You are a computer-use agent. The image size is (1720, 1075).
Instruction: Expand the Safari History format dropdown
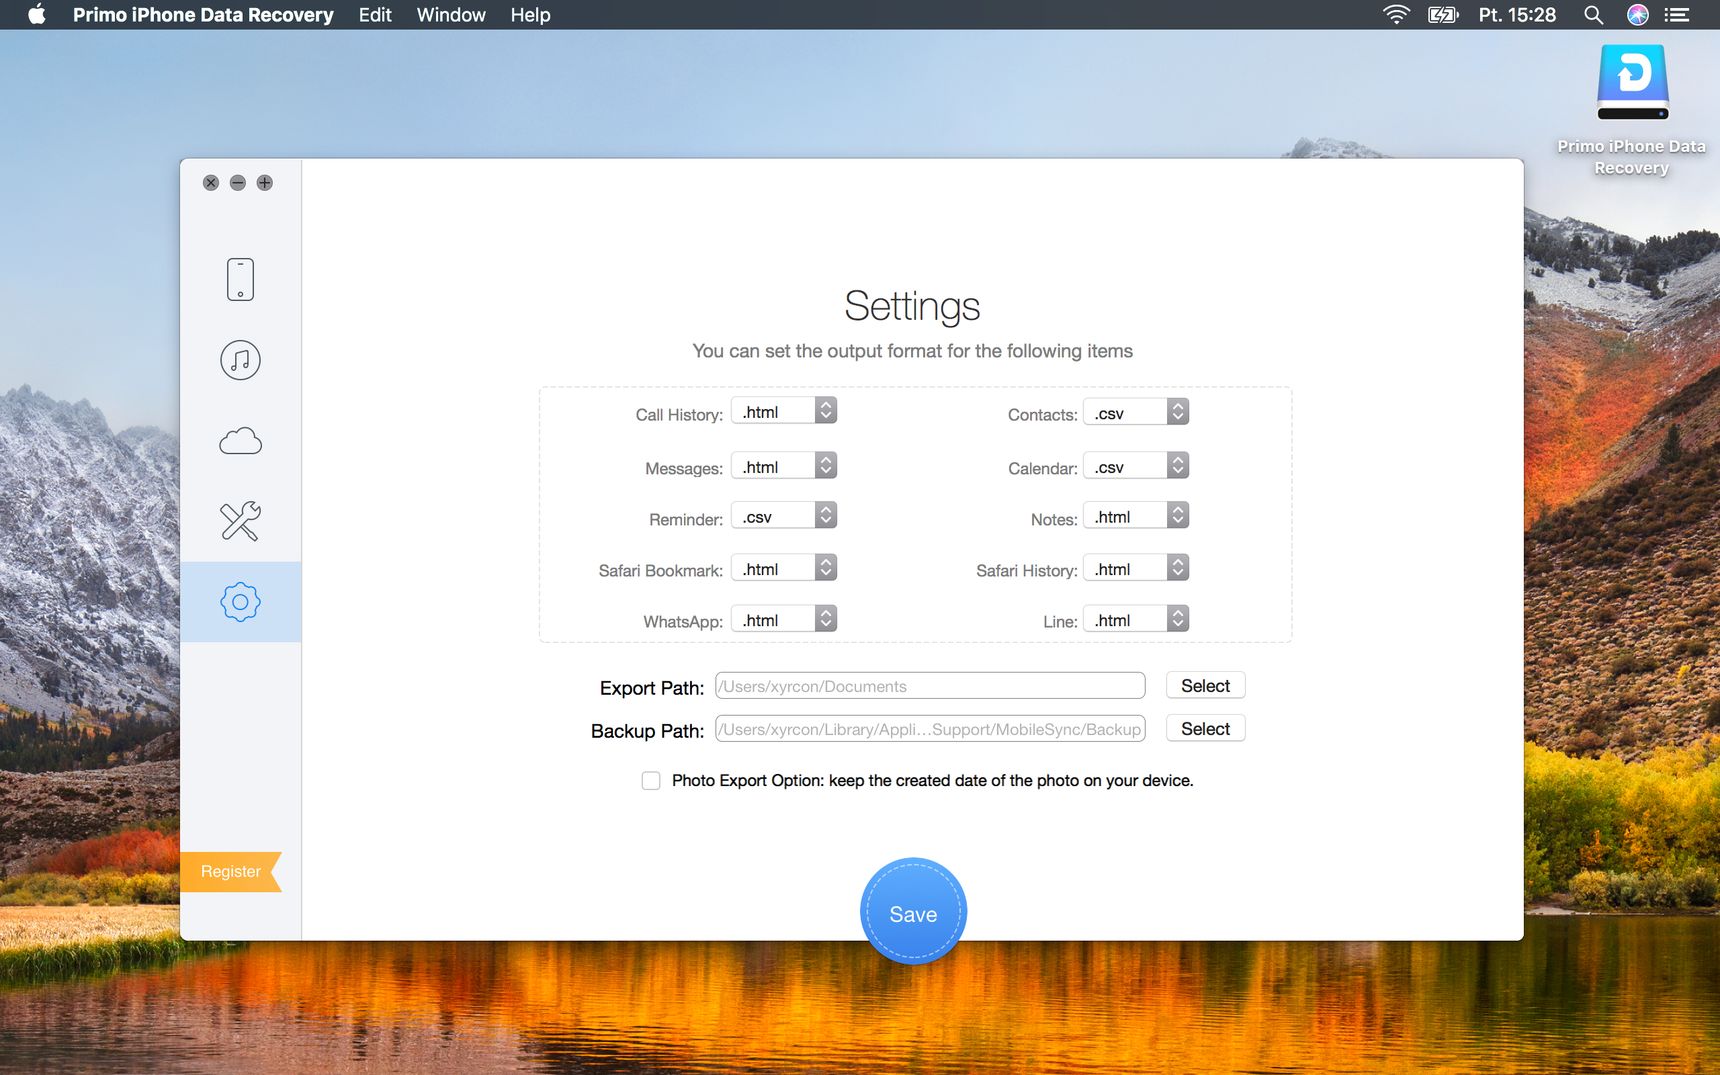click(1136, 568)
